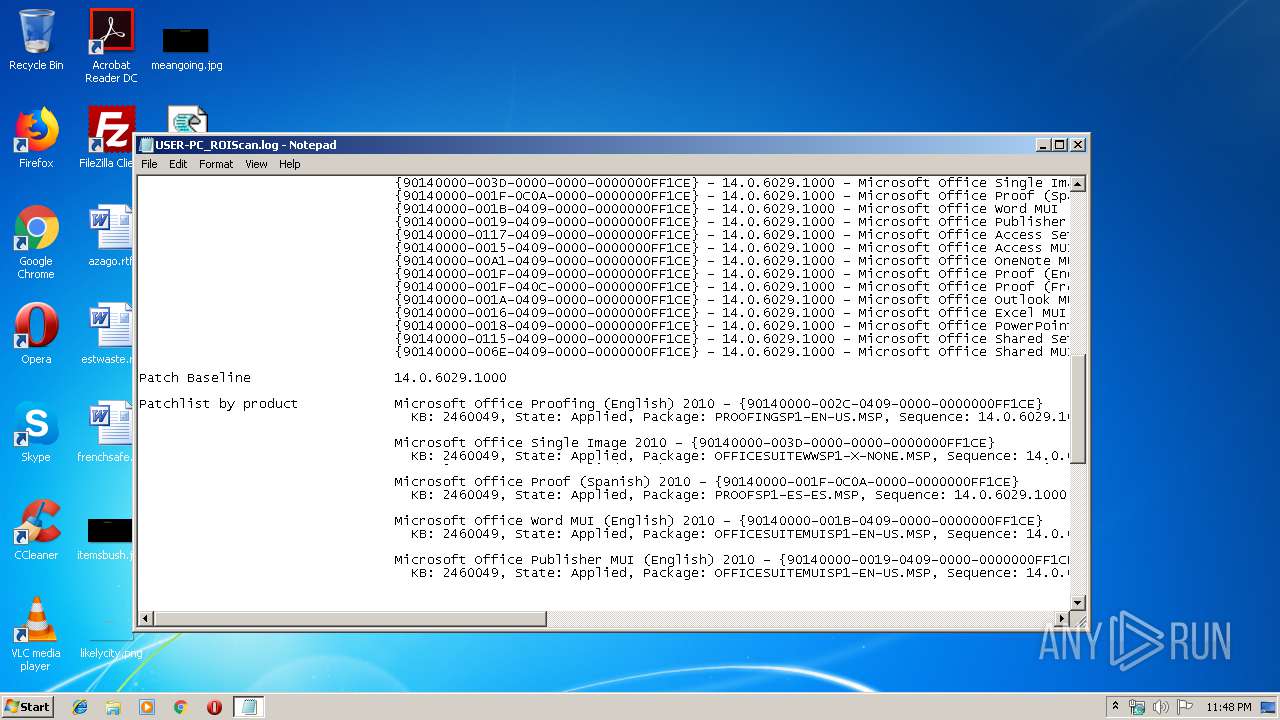
Task: Launch Acrobat Reader DC from desktop
Action: click(111, 45)
